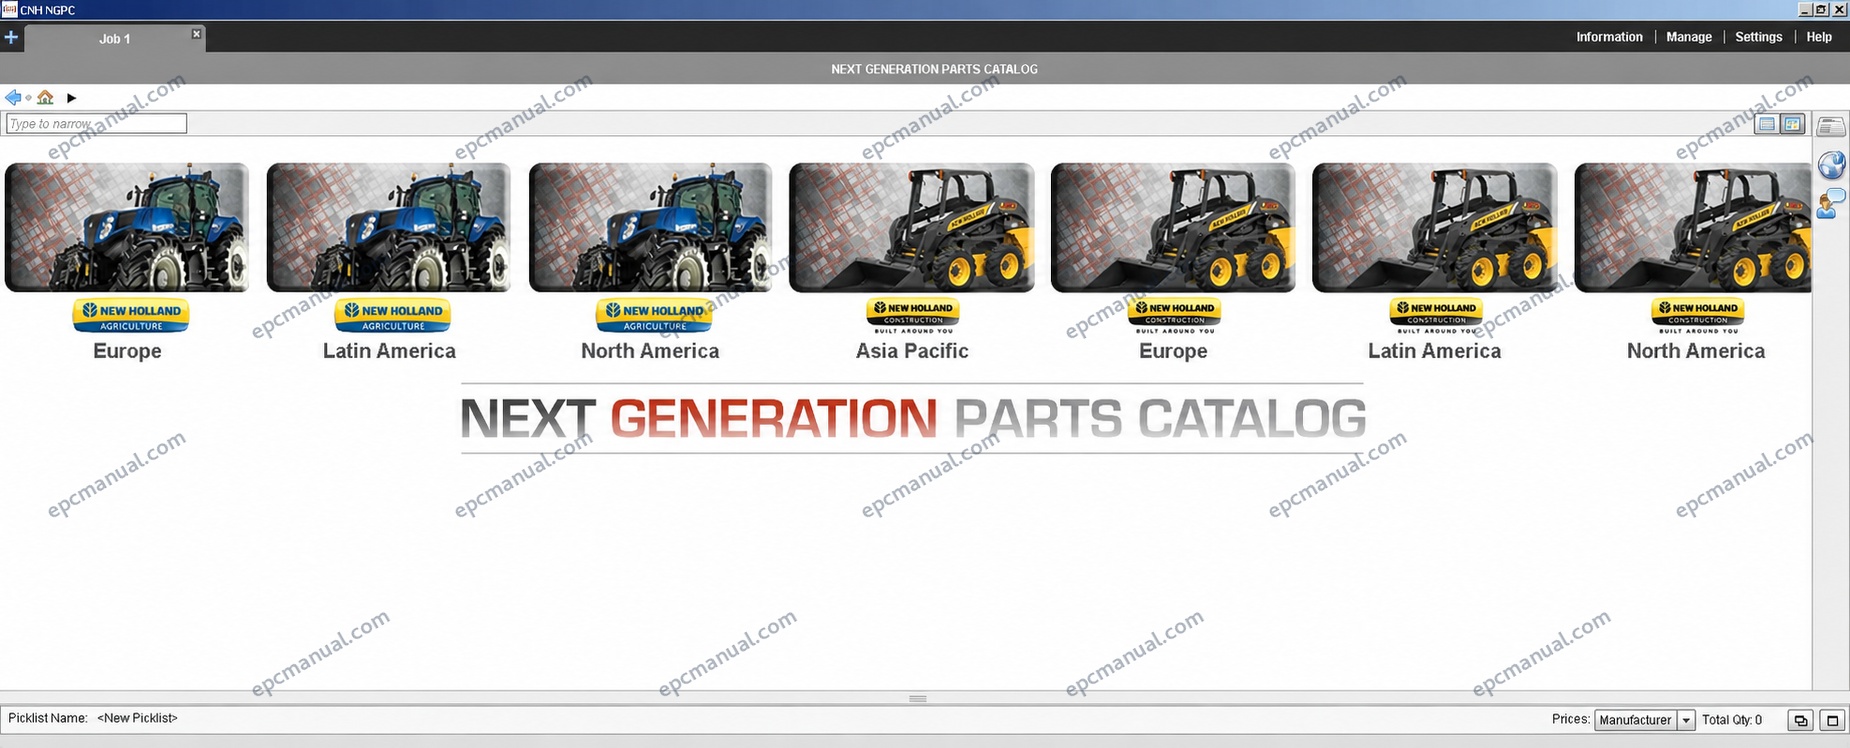Restore down the CNH NGPC window
Viewport: 1850px width, 748px height.
point(1821,9)
